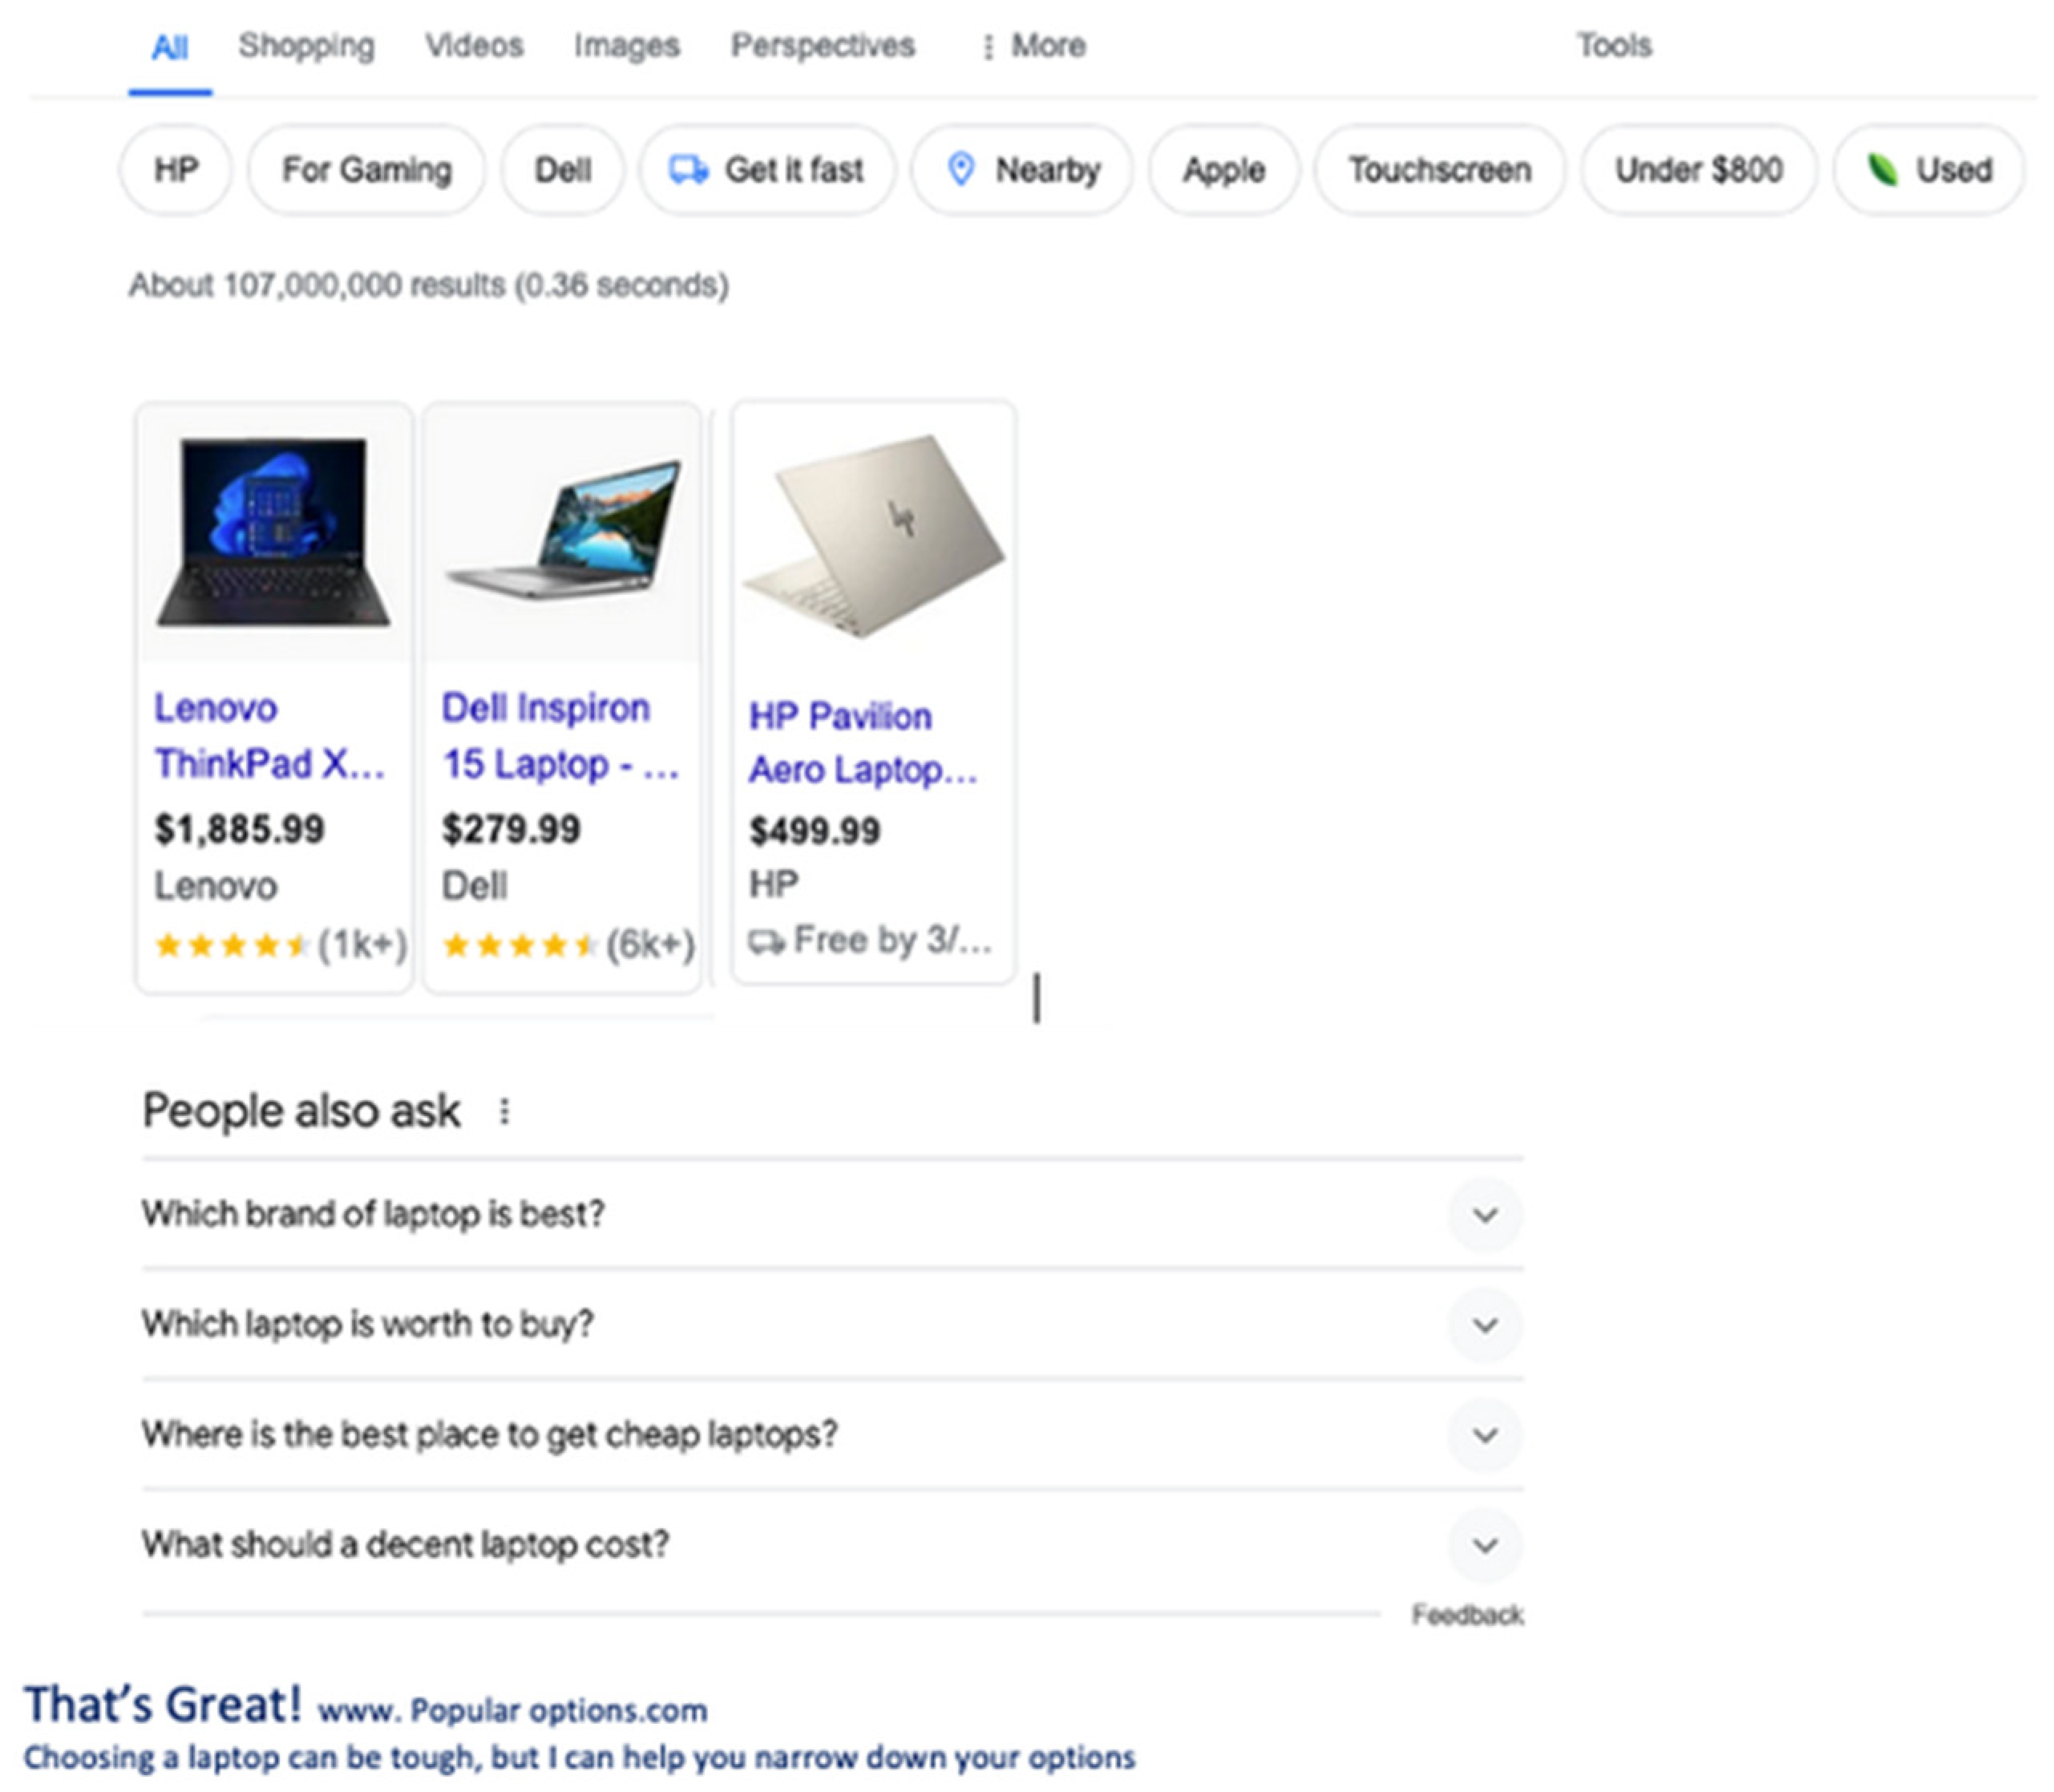Switch to the Shopping tab
The image size is (2054, 1792).
[306, 46]
